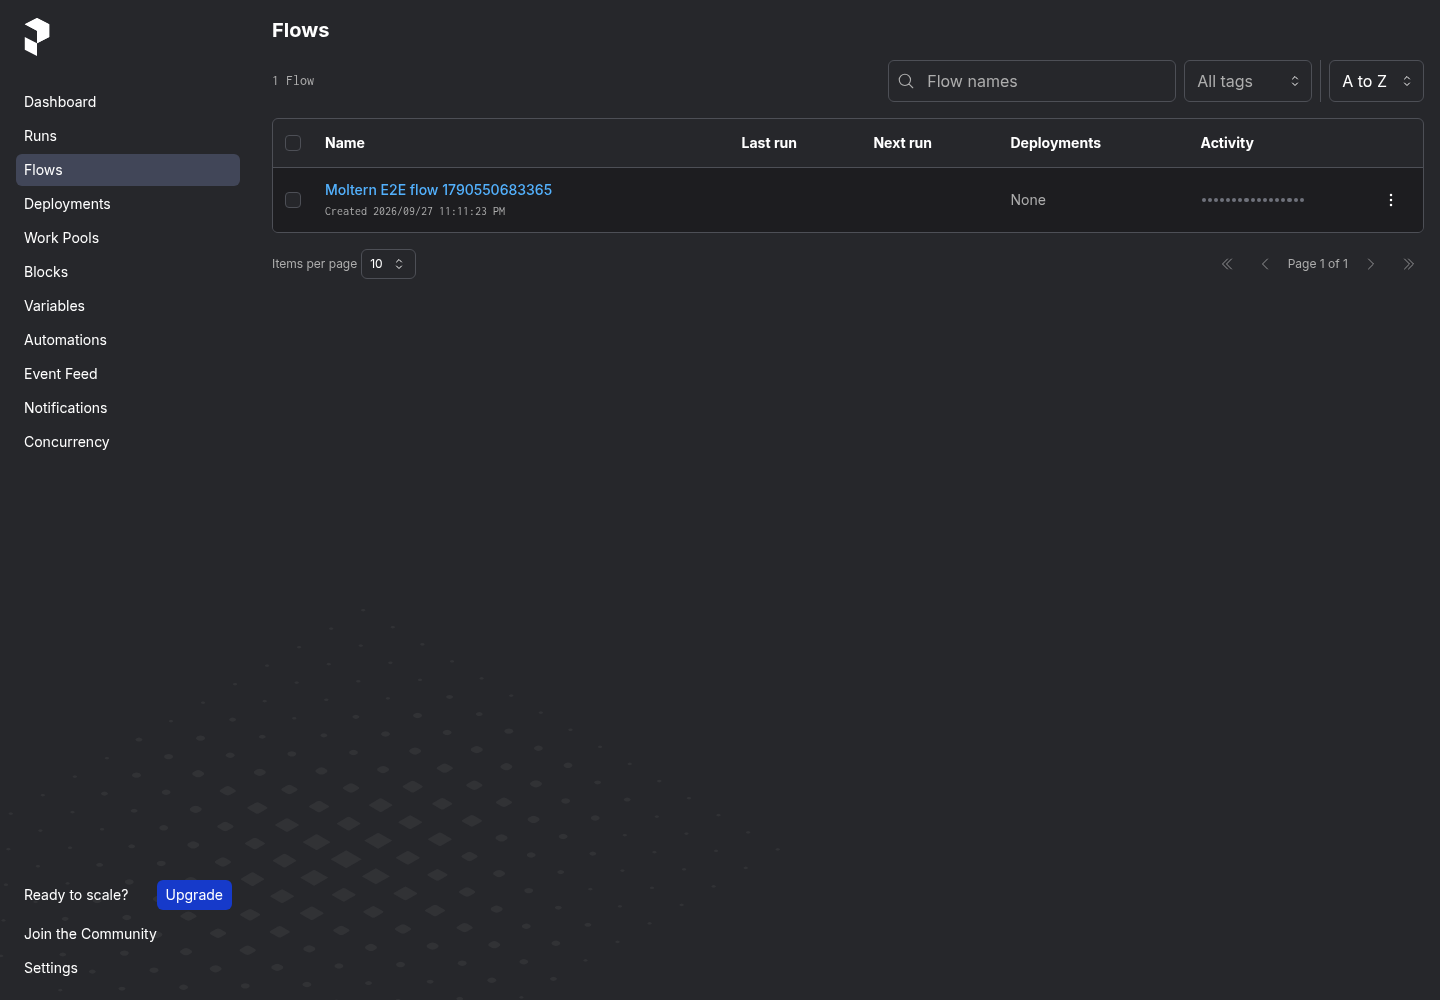
Task: Click the None deployments cell
Action: [1028, 200]
